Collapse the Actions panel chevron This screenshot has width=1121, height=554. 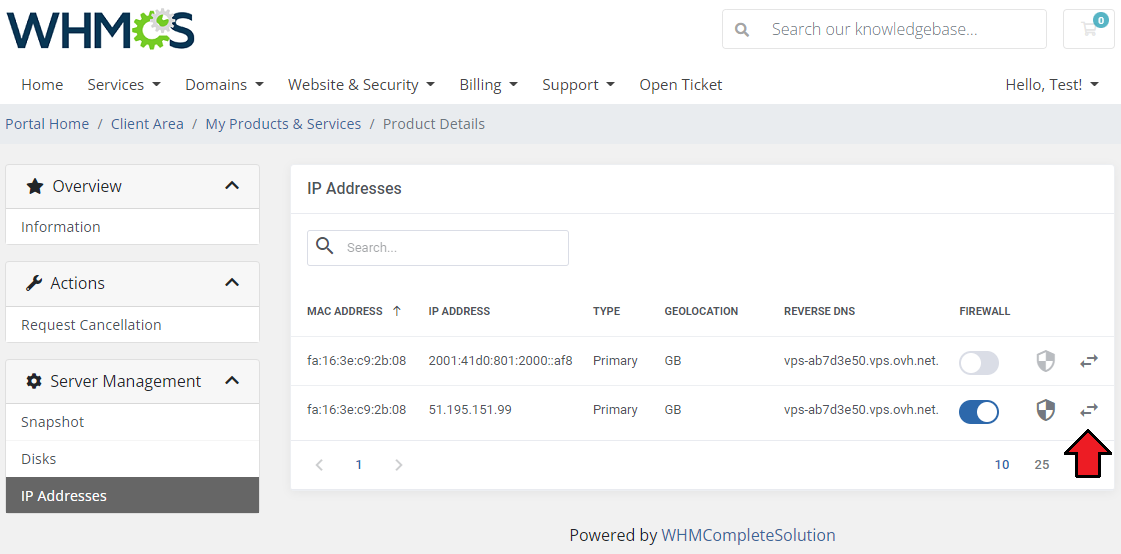pos(232,283)
